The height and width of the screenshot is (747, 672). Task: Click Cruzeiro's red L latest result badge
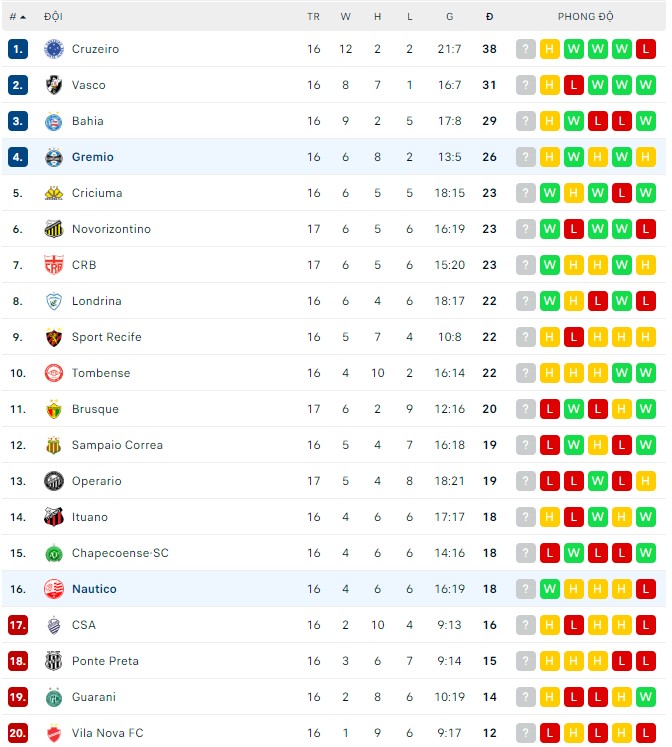pyautogui.click(x=646, y=49)
